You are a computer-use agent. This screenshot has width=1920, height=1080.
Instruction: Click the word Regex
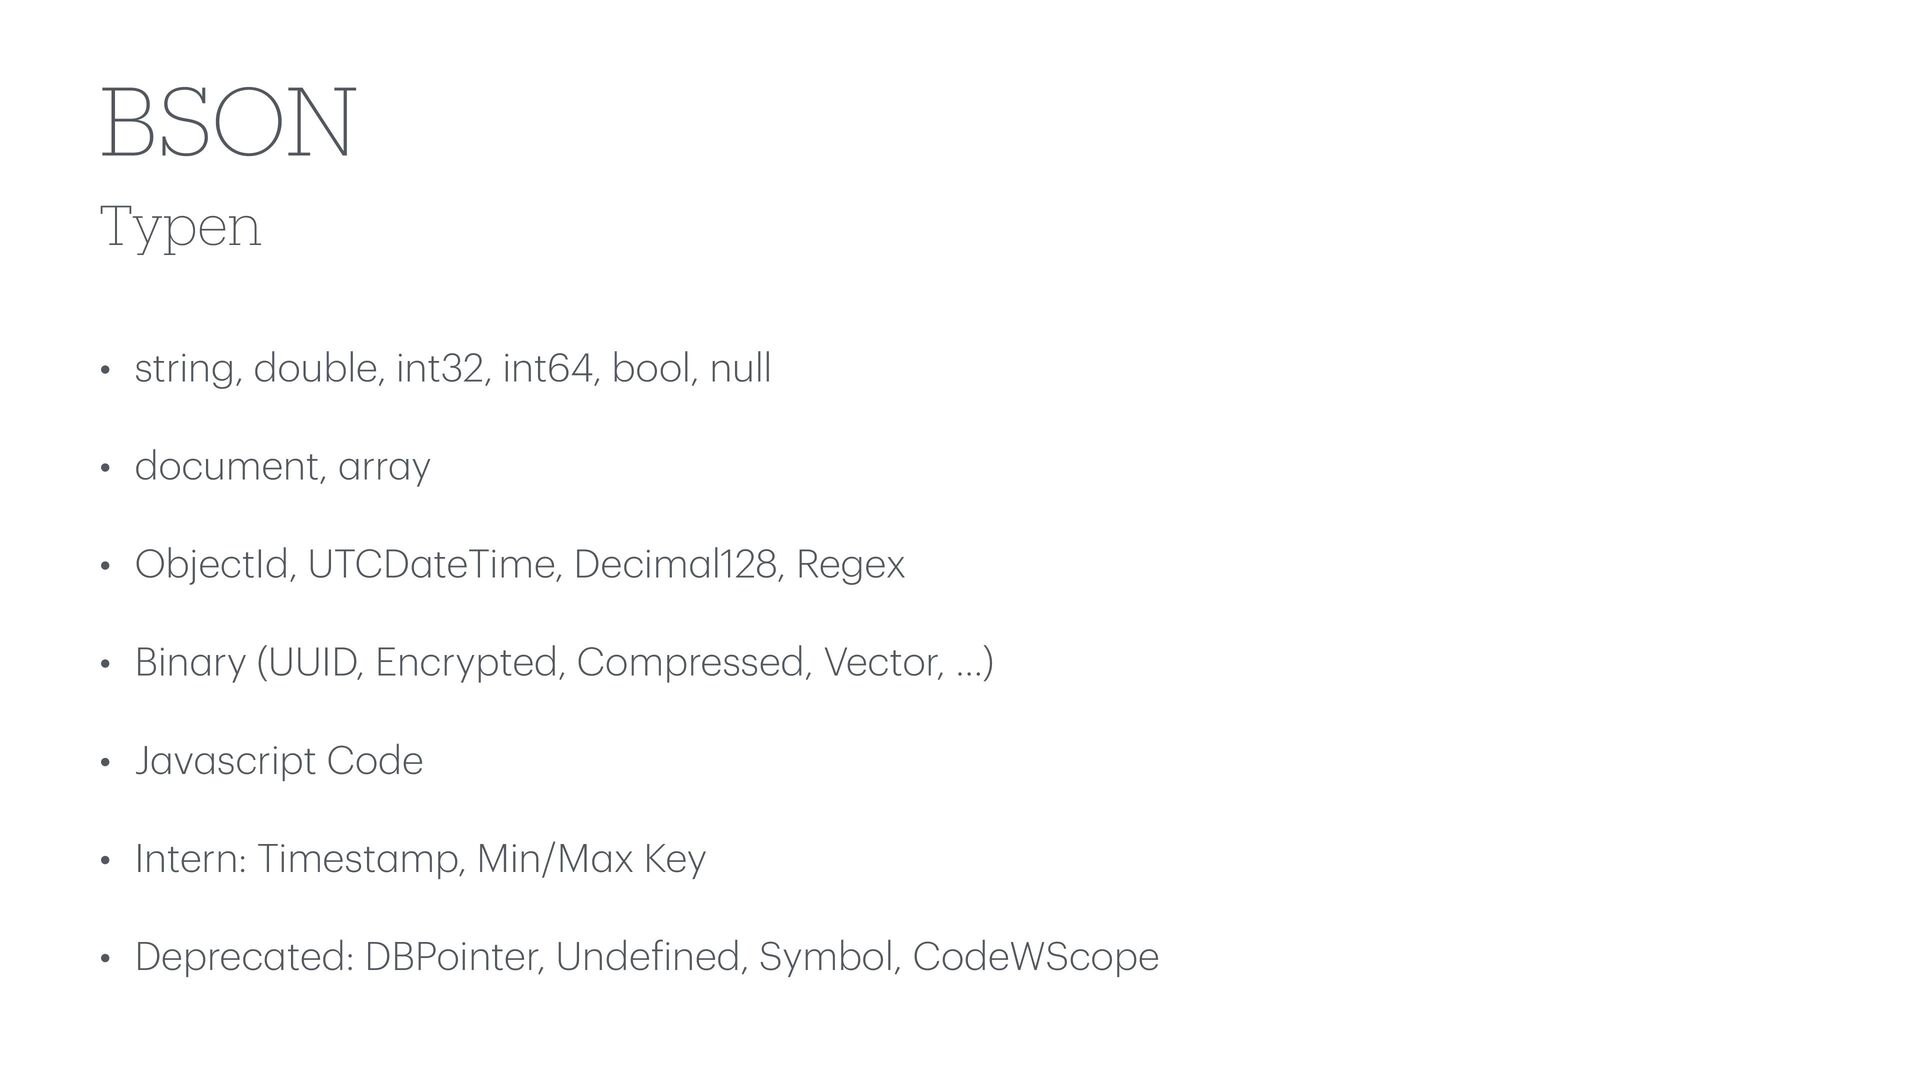click(x=850, y=566)
